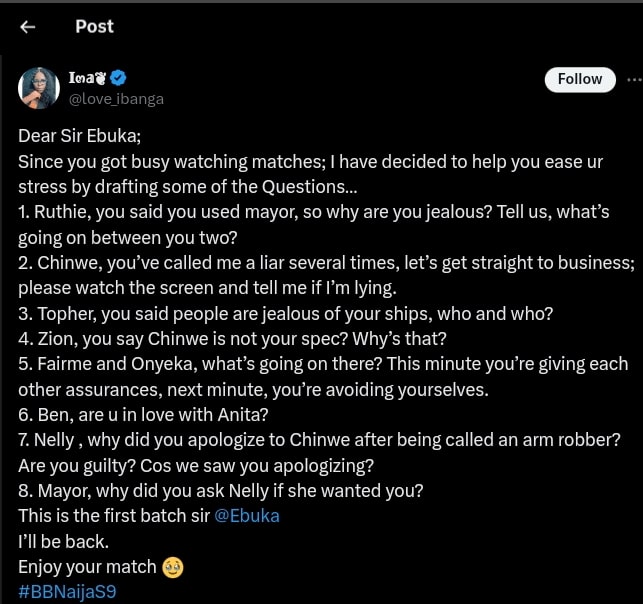Click question 4 addressed to Zion
Screen dimensions: 643x604
[x=232, y=339]
